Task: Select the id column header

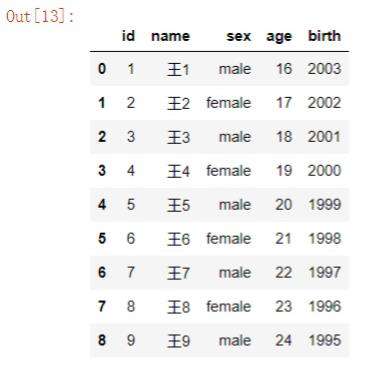Action: click(x=128, y=36)
